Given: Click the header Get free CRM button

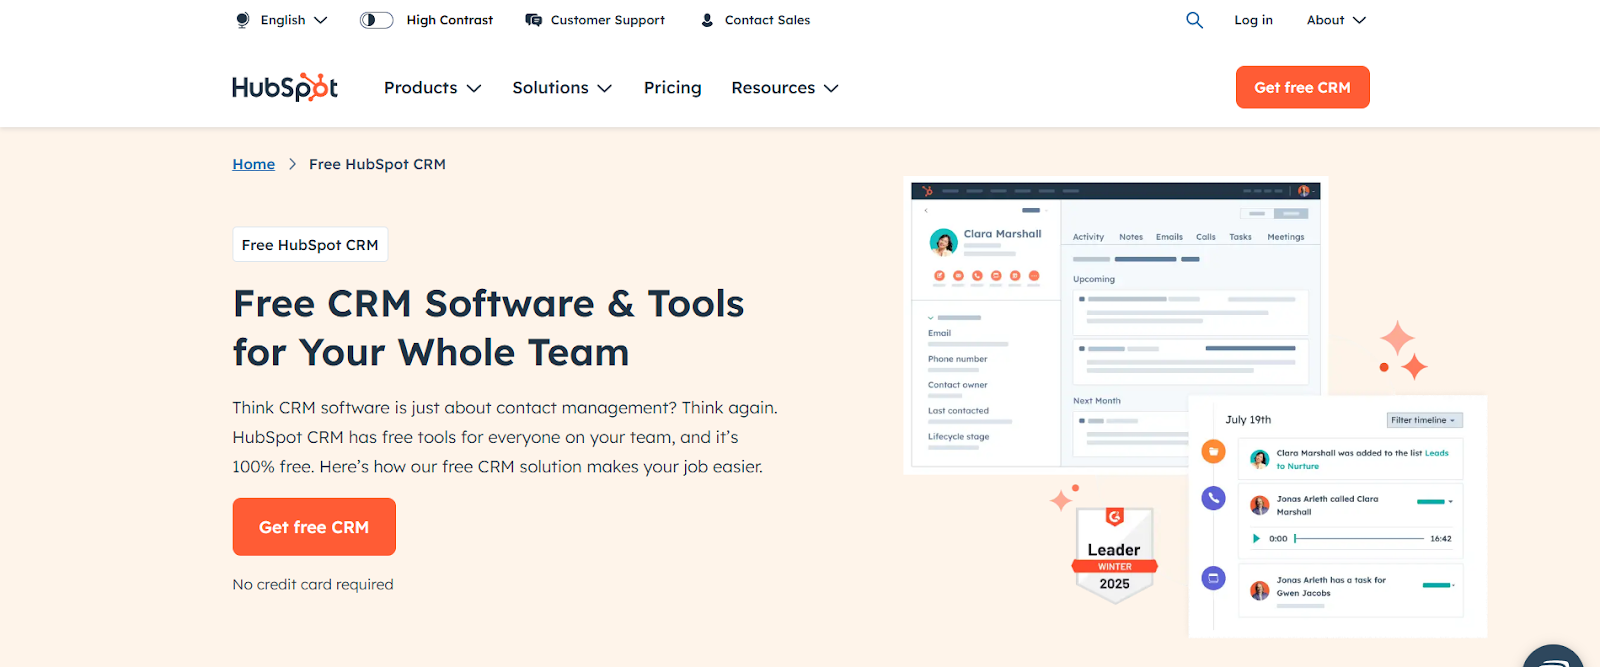Looking at the screenshot, I should click(1302, 87).
